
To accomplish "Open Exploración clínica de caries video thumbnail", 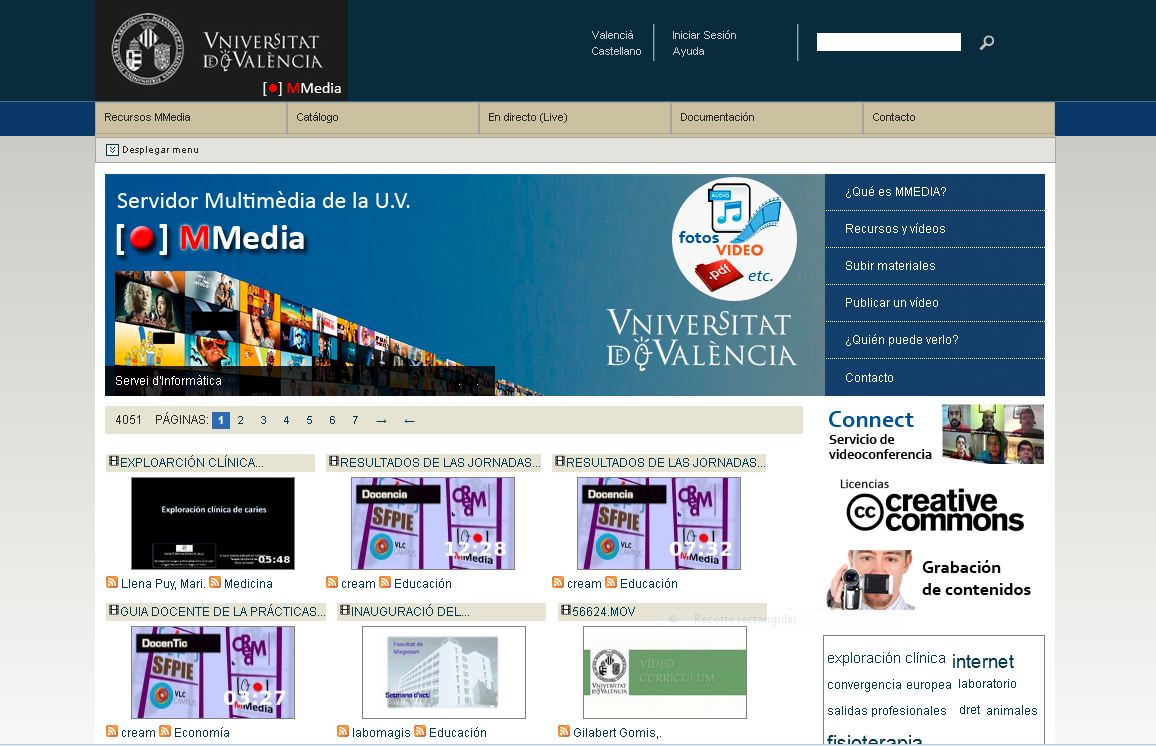I will (x=213, y=523).
